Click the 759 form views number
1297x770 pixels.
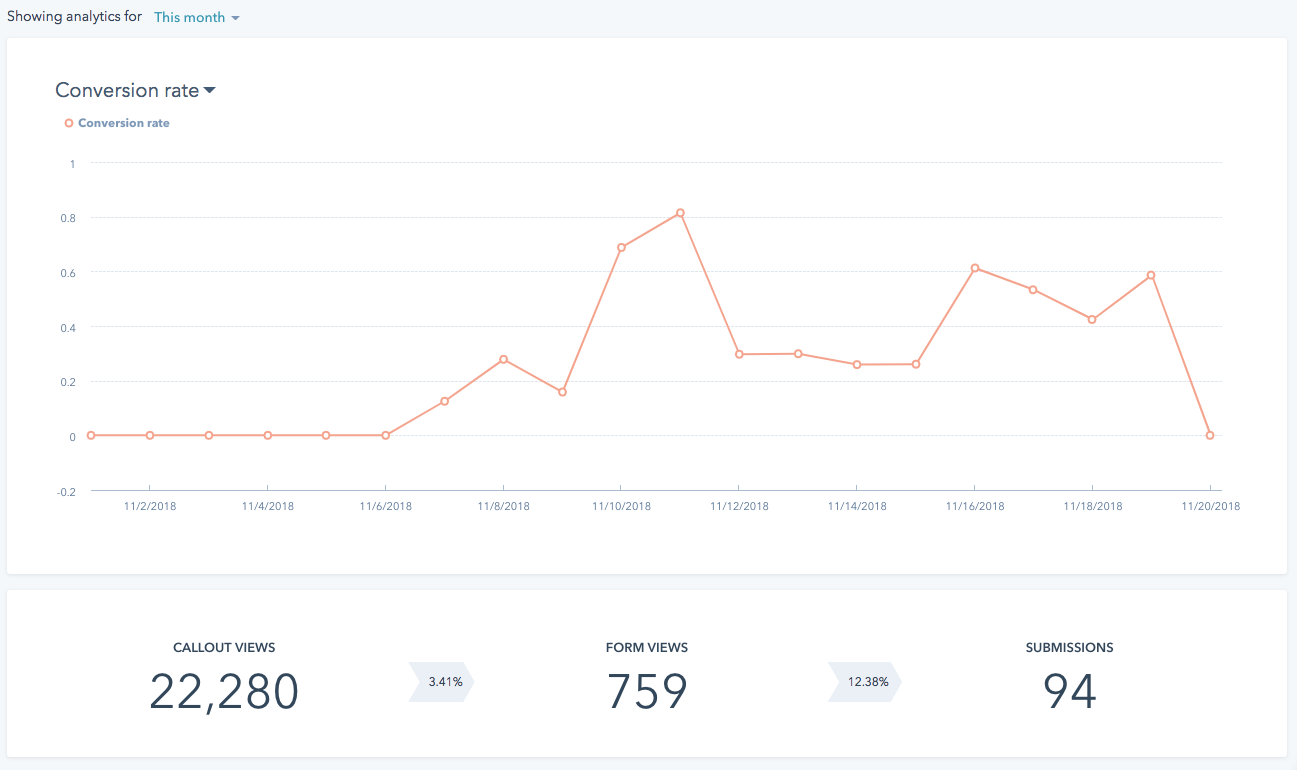click(647, 692)
